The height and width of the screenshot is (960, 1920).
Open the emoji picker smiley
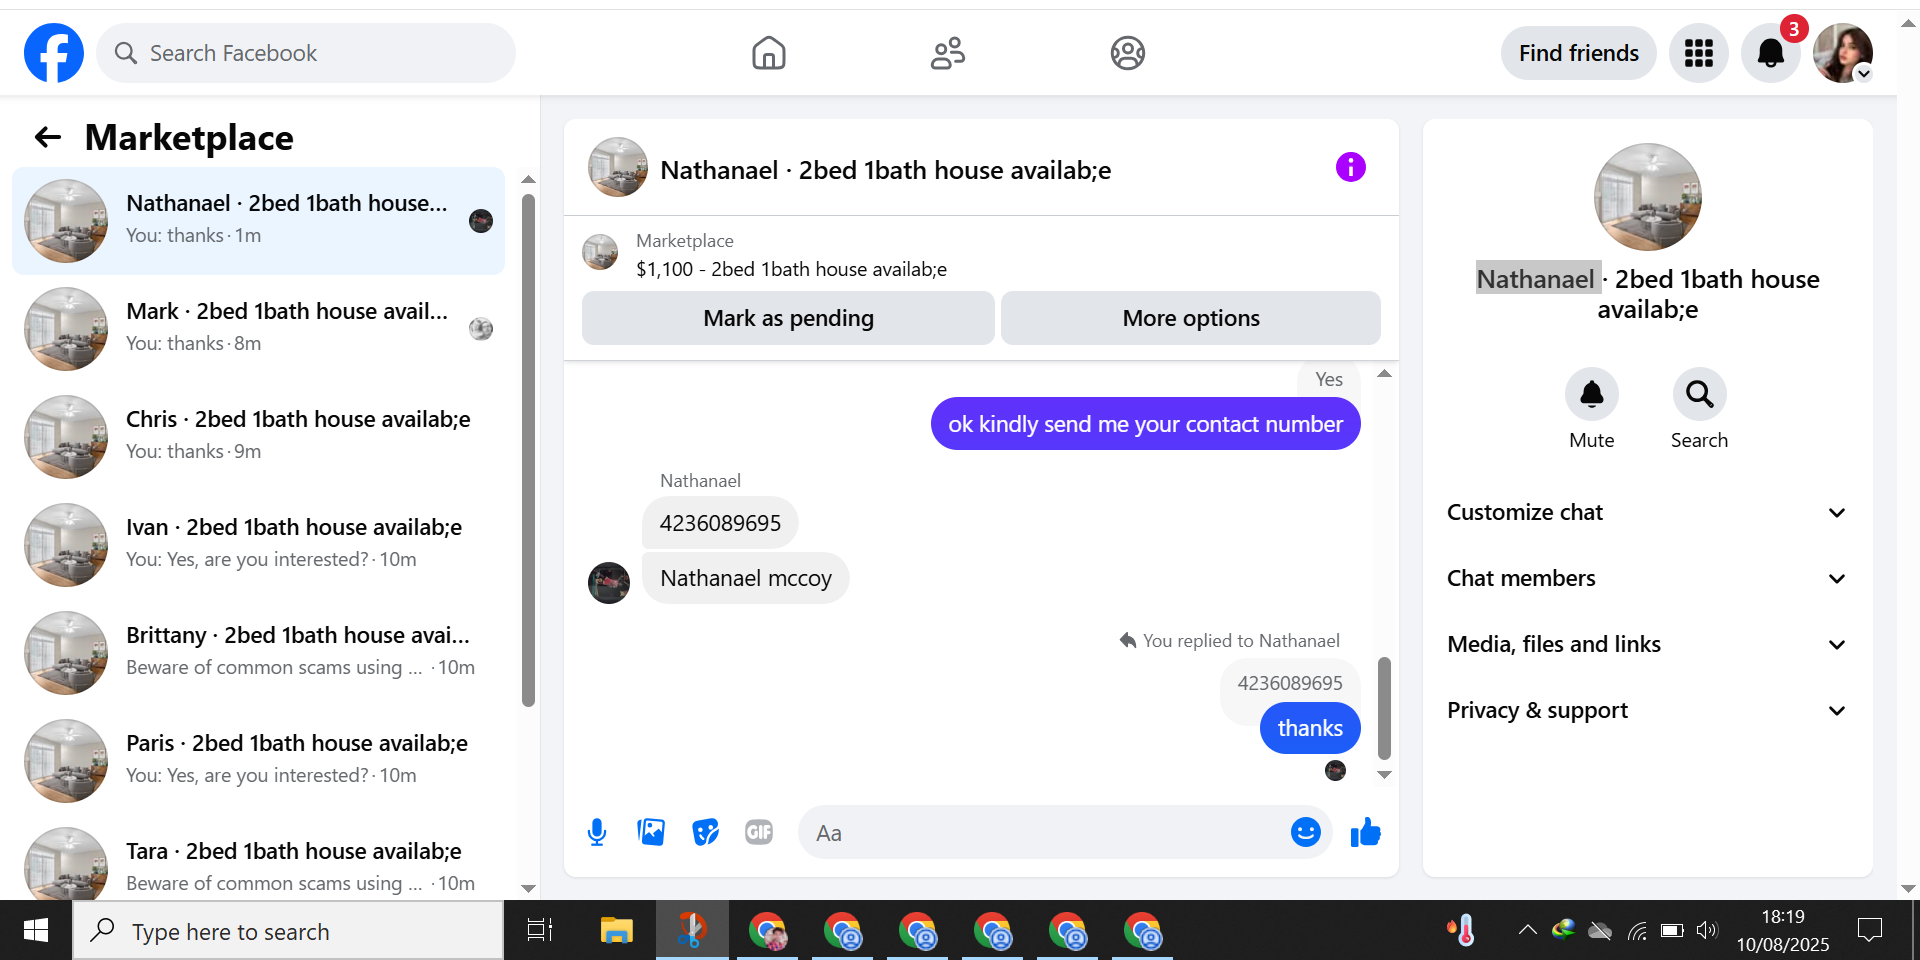click(1305, 832)
